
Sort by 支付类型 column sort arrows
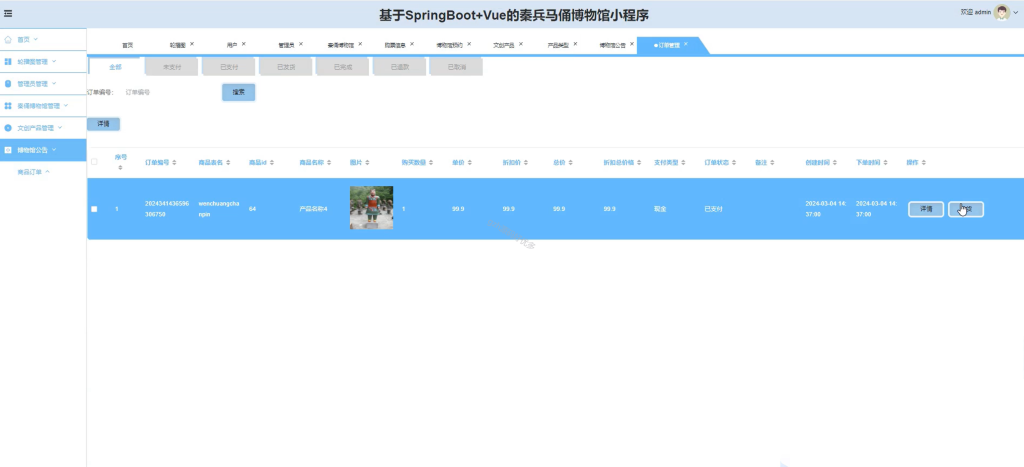click(684, 162)
